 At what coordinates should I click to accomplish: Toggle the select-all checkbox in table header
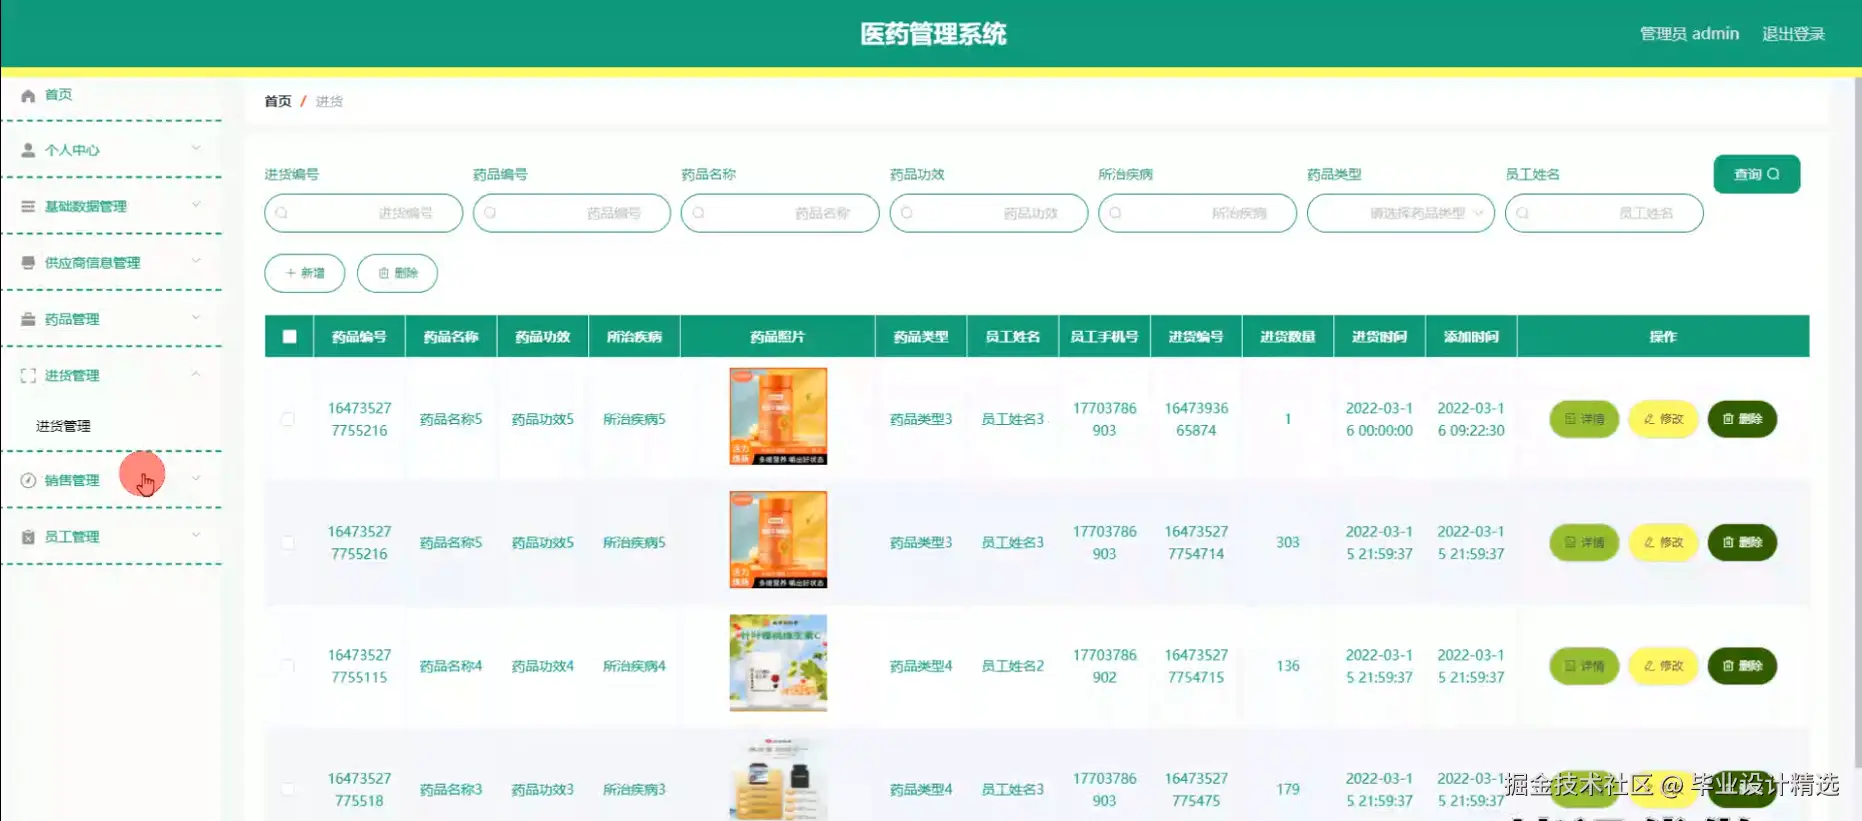[289, 337]
